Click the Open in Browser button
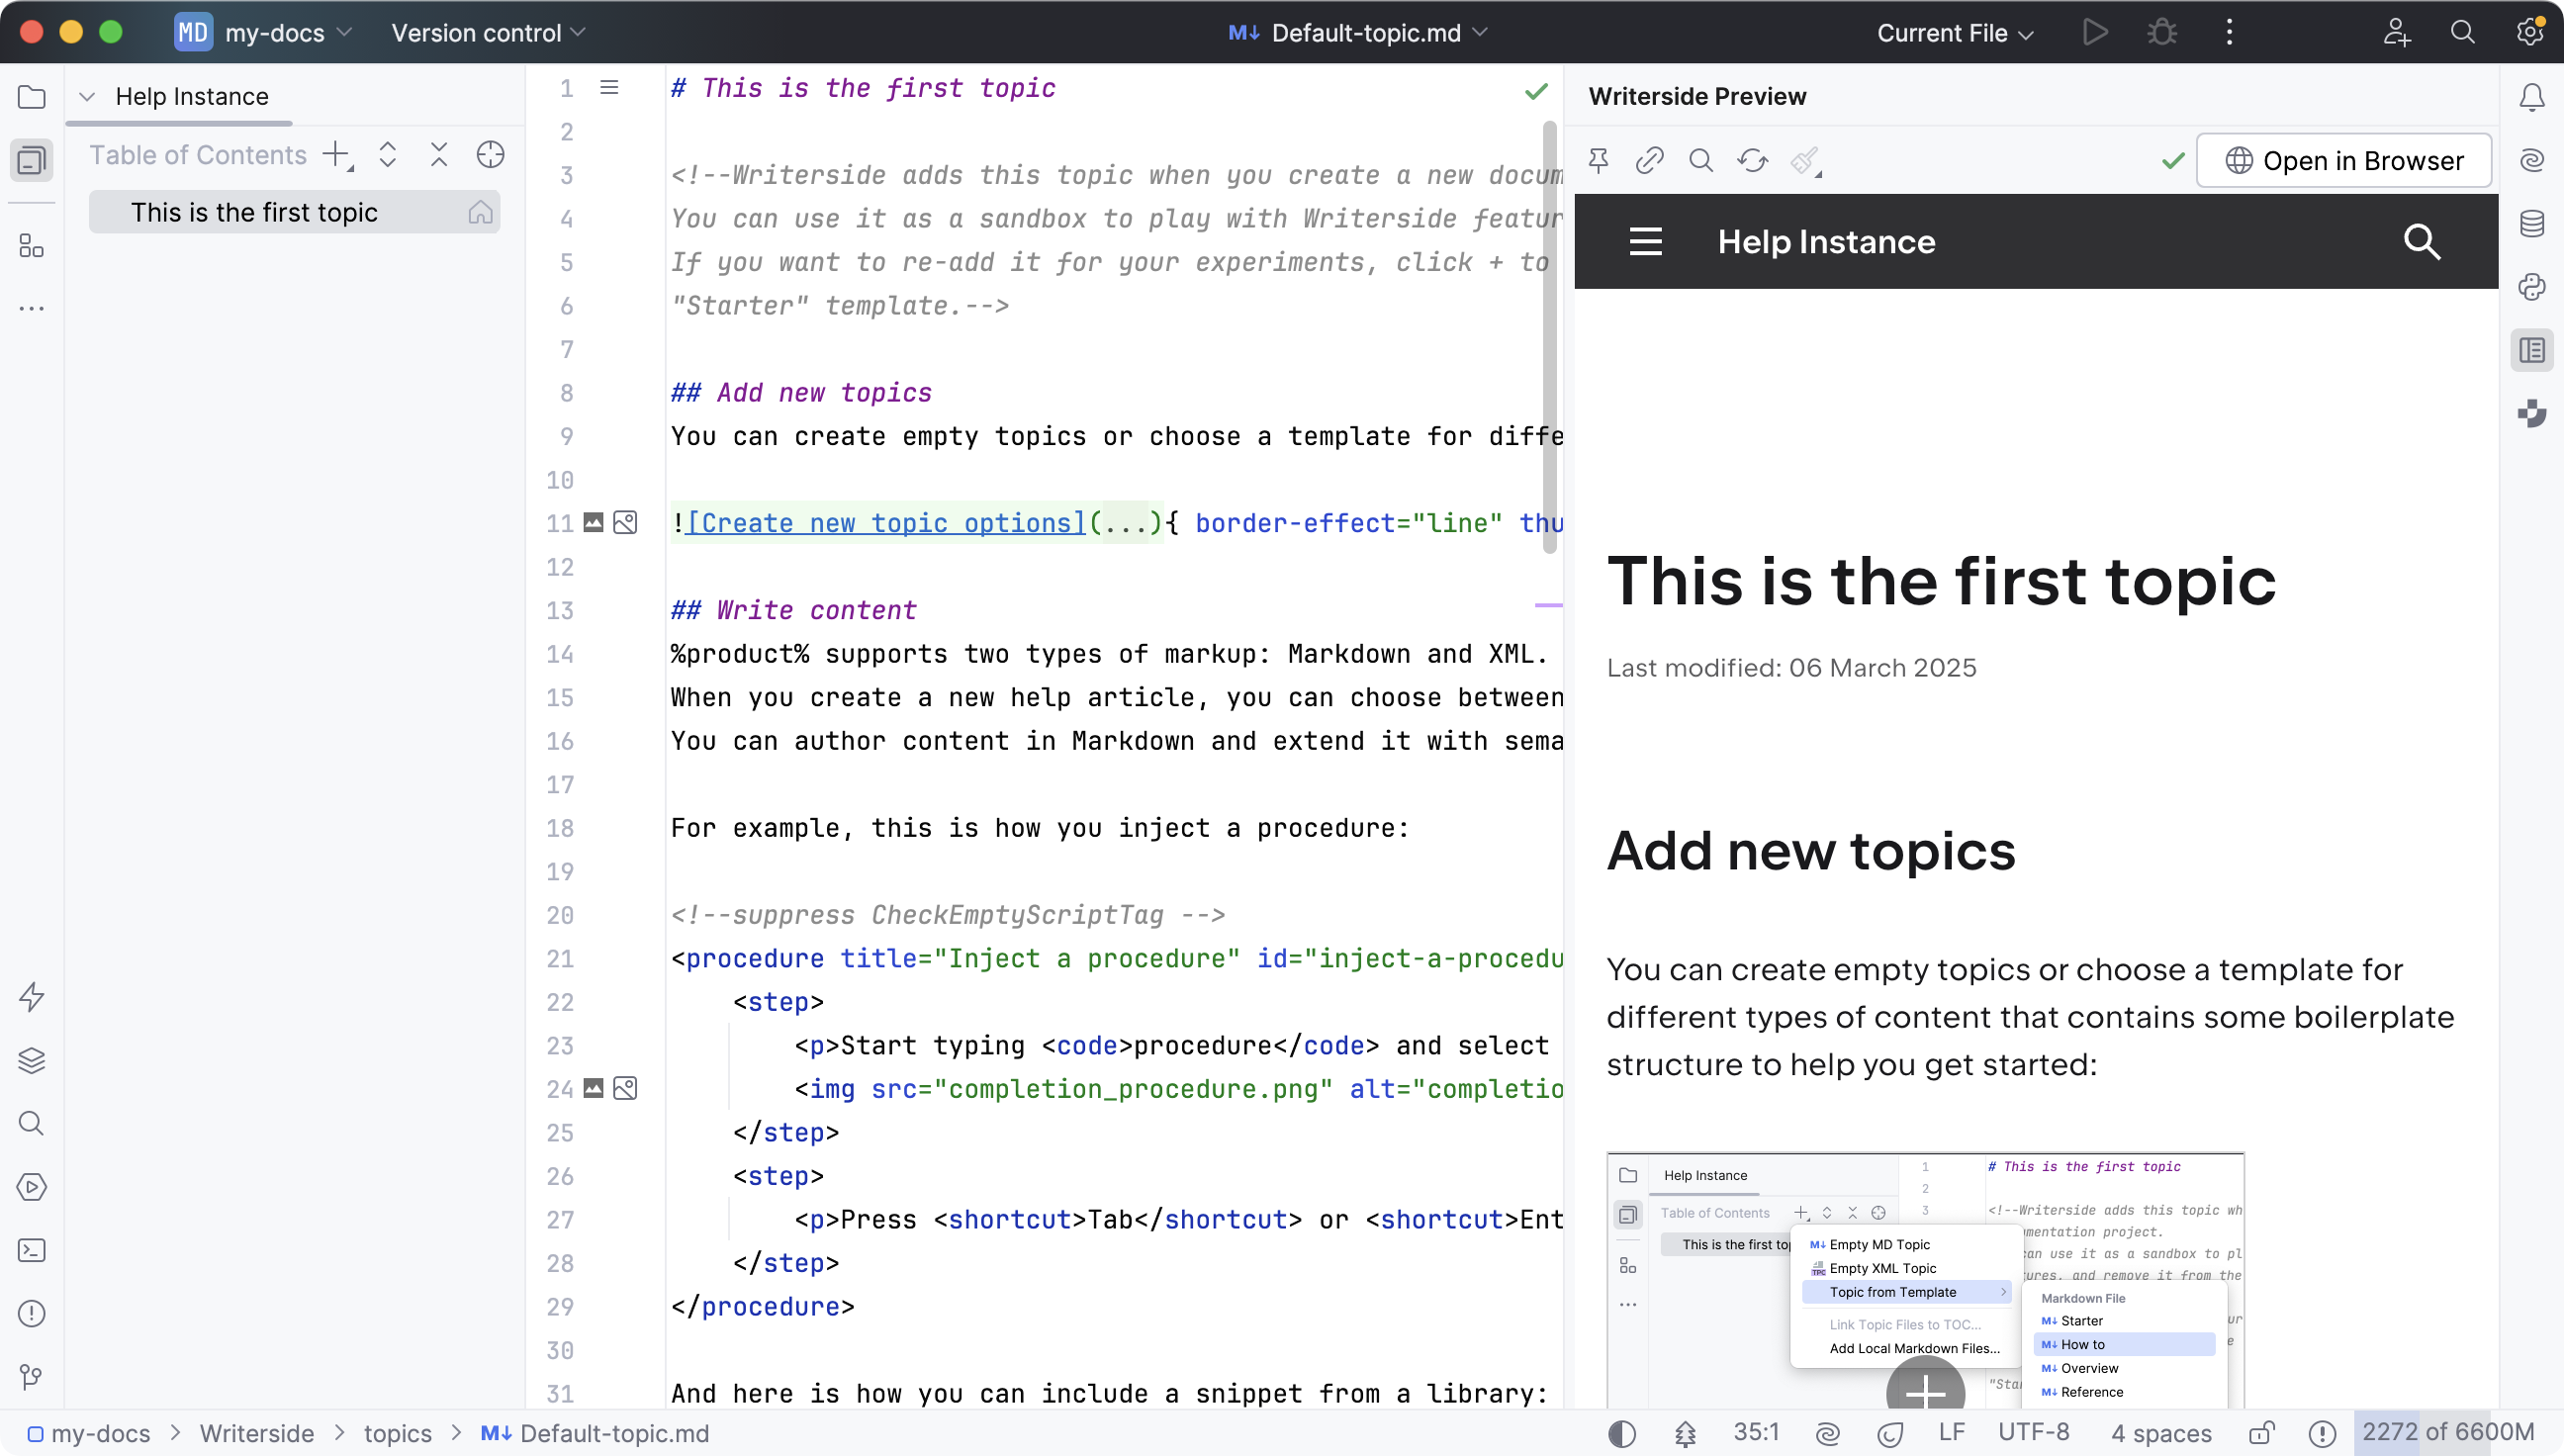 click(x=2344, y=160)
